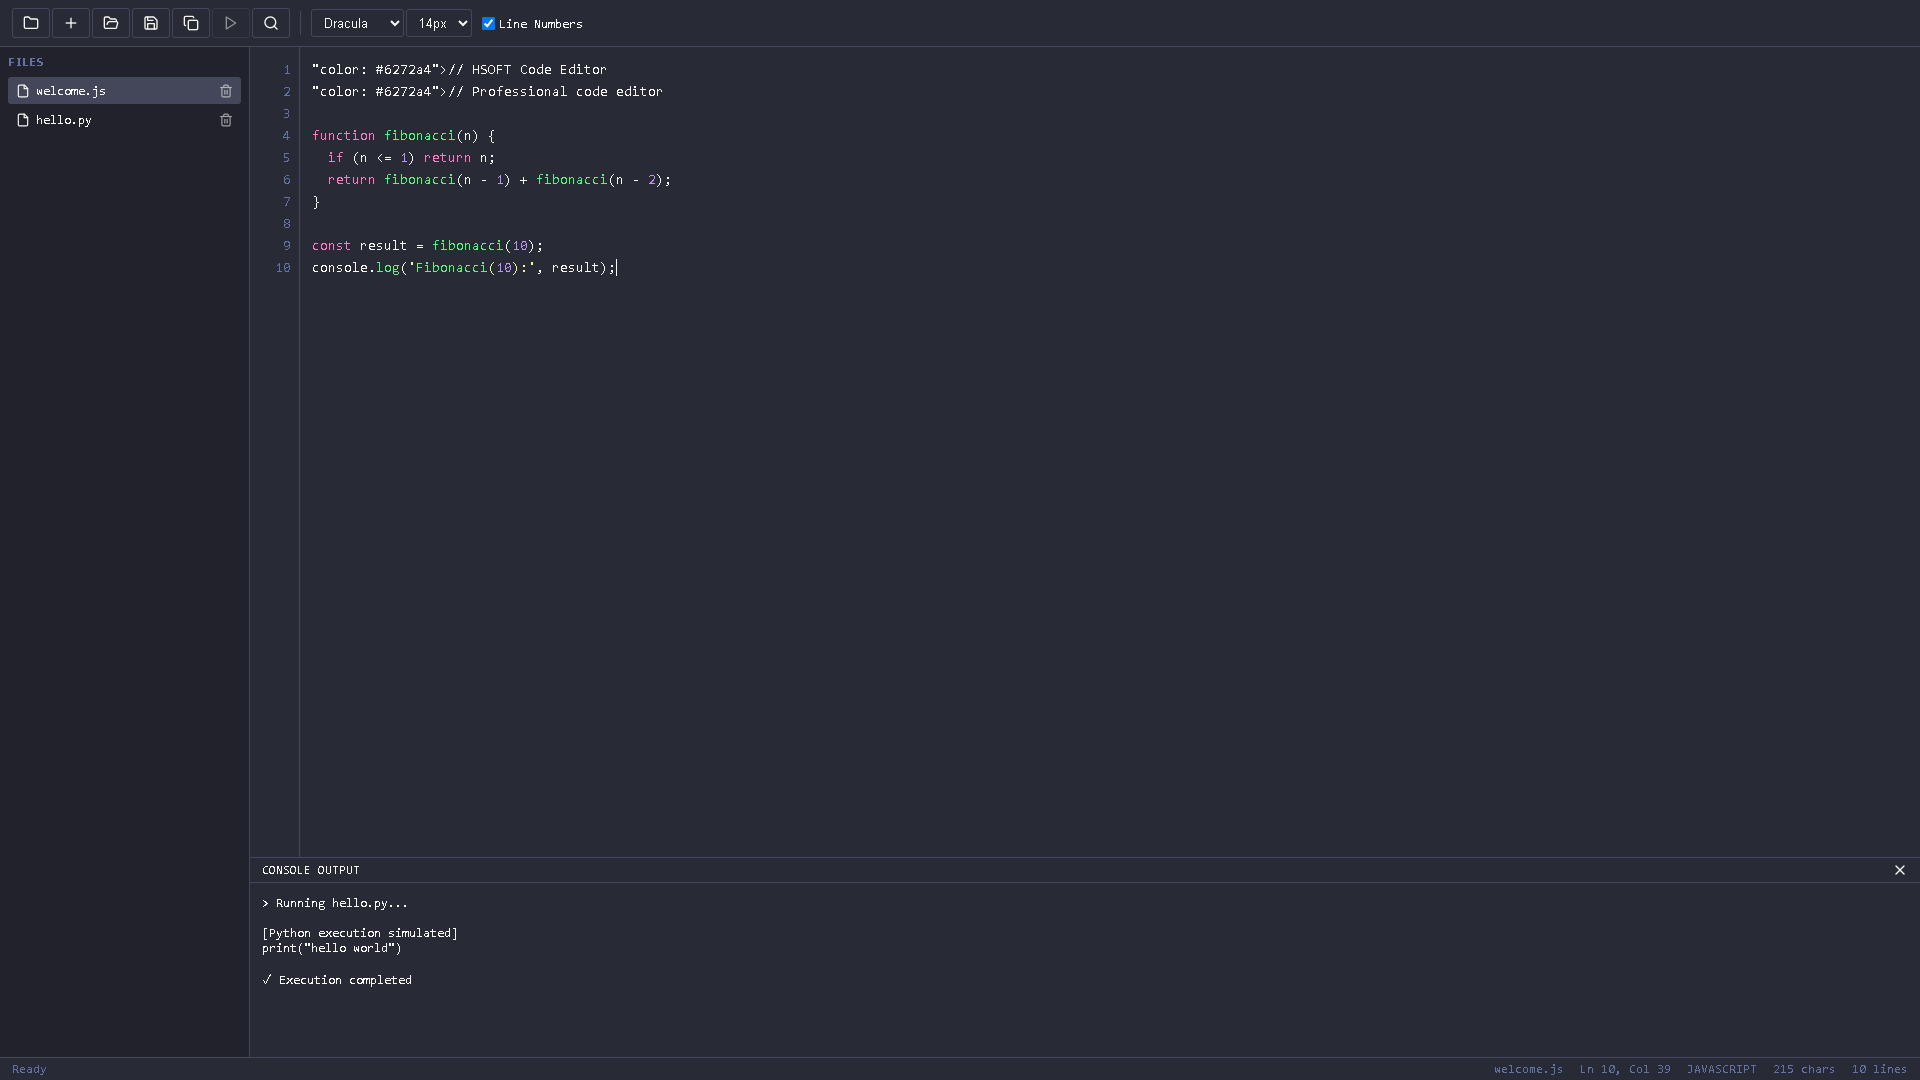Close the console output panel
Image resolution: width=1920 pixels, height=1080 pixels.
(x=1900, y=870)
